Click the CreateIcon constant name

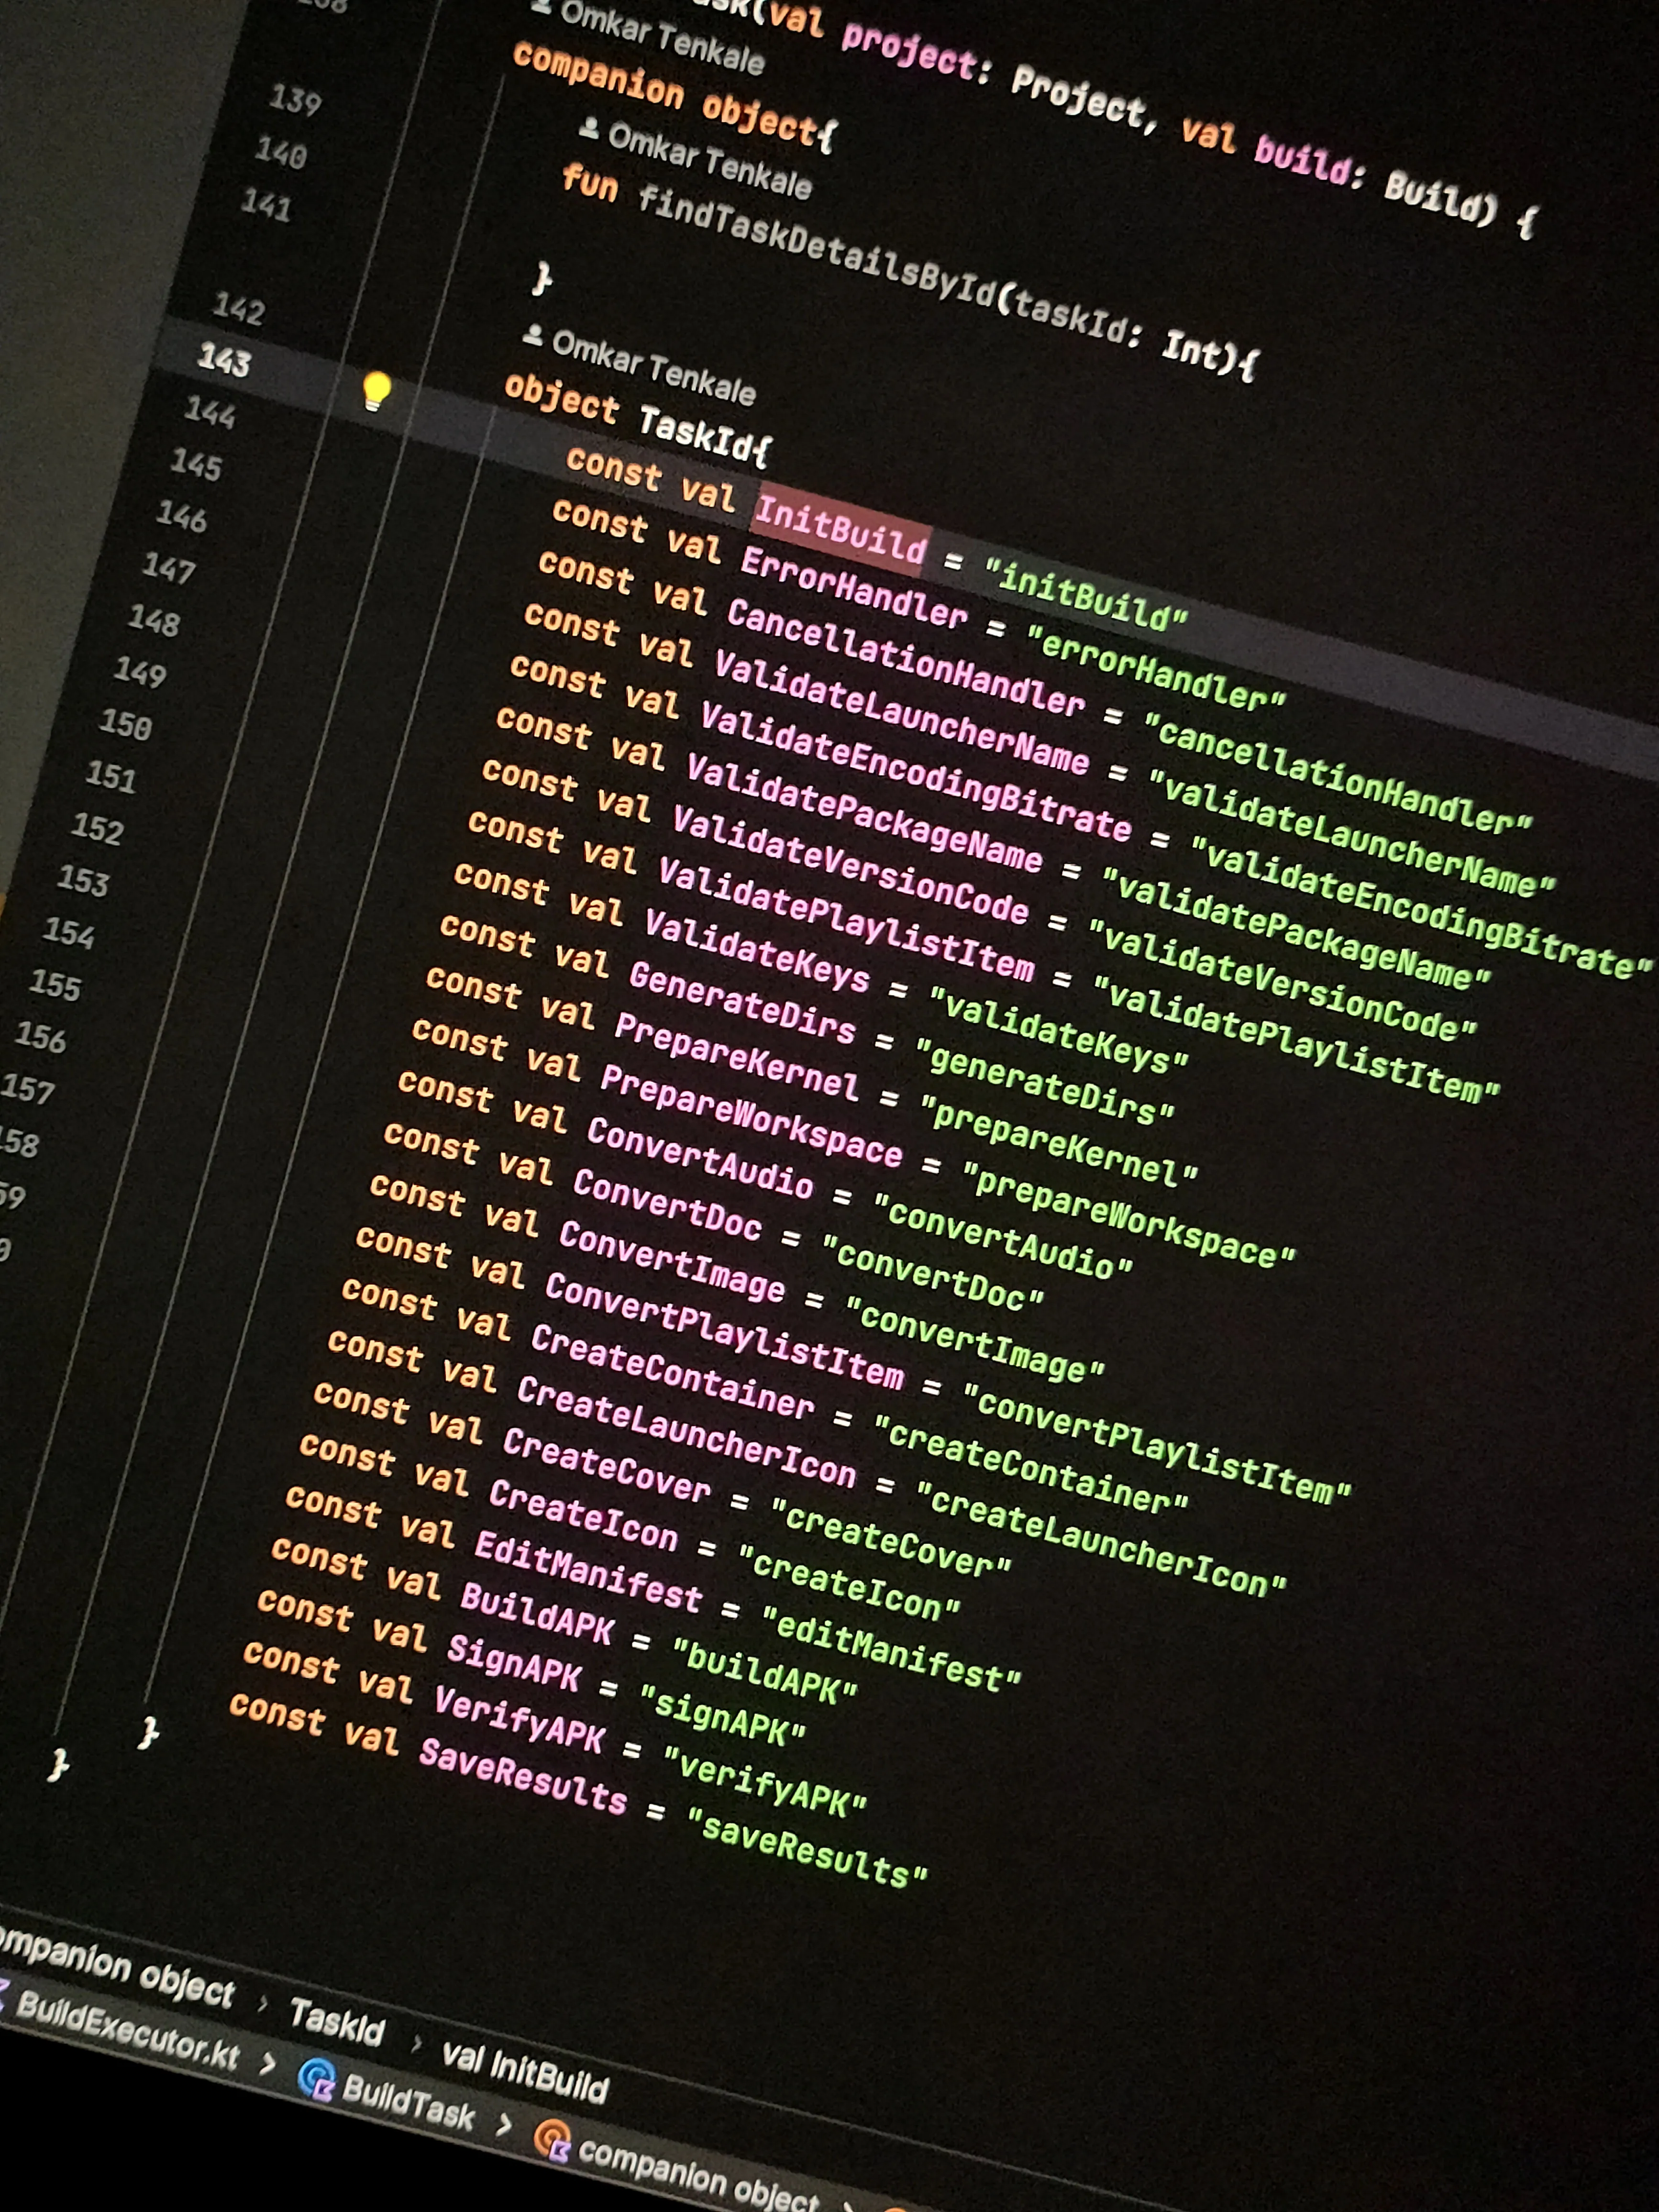[584, 1514]
